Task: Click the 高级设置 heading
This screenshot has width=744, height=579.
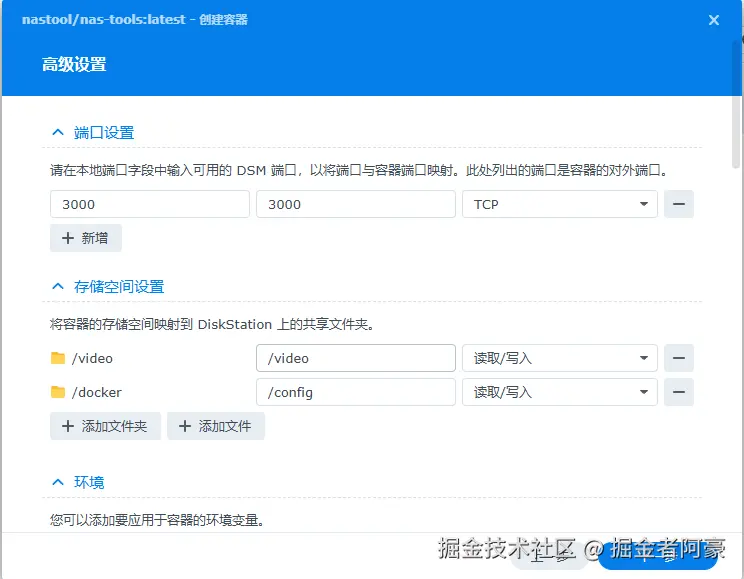Action: pyautogui.click(x=74, y=65)
